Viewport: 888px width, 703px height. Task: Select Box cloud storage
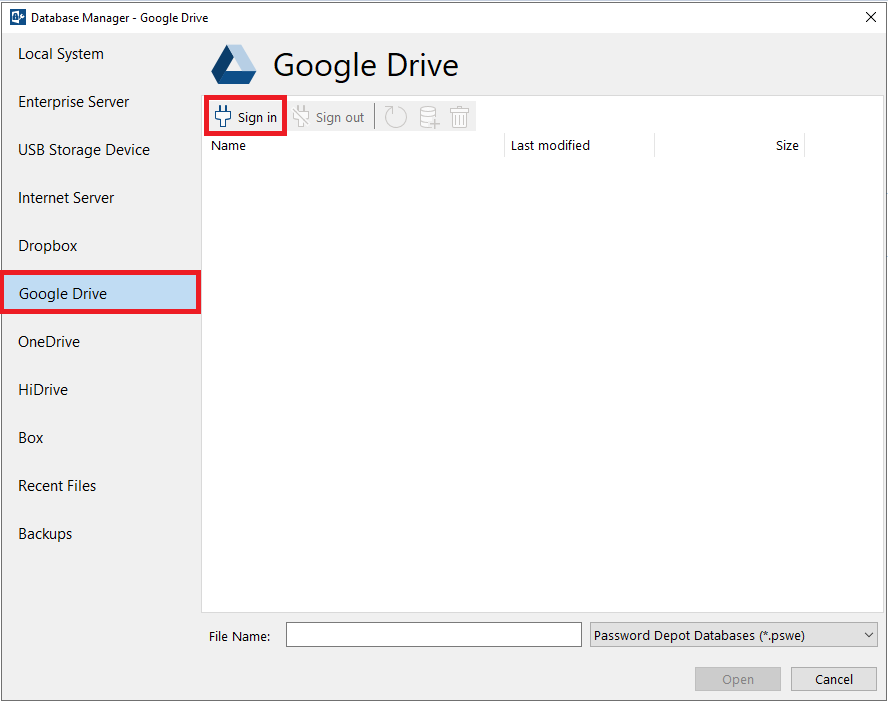coord(101,438)
